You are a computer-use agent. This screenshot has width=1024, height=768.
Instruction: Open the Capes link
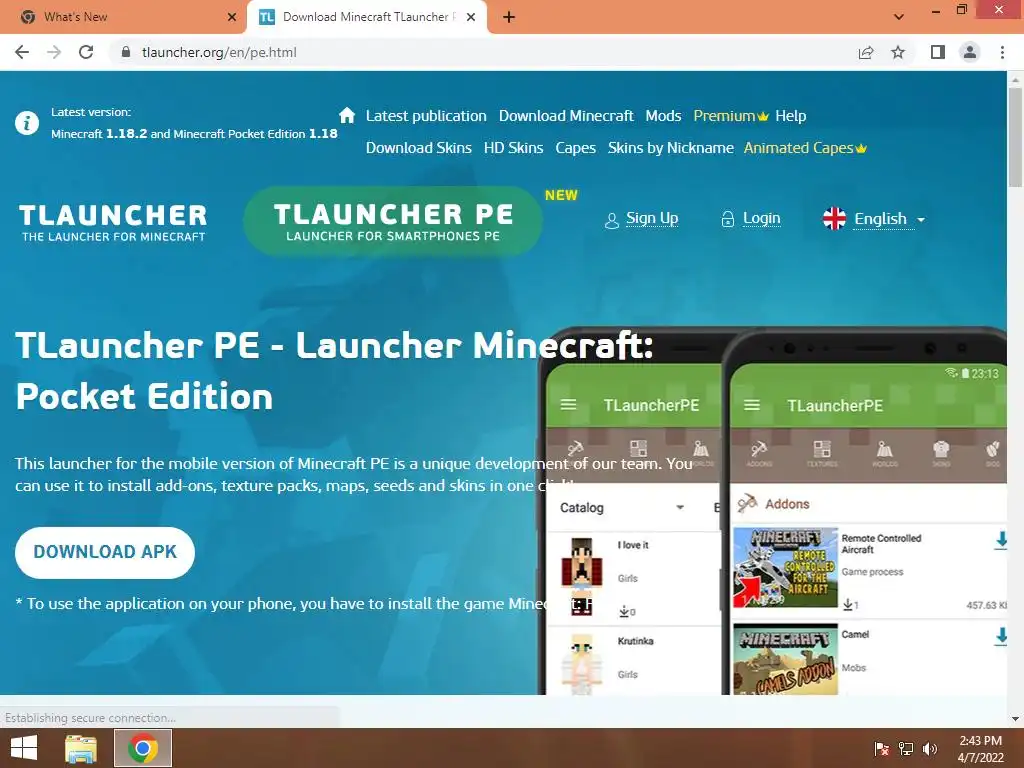(575, 148)
